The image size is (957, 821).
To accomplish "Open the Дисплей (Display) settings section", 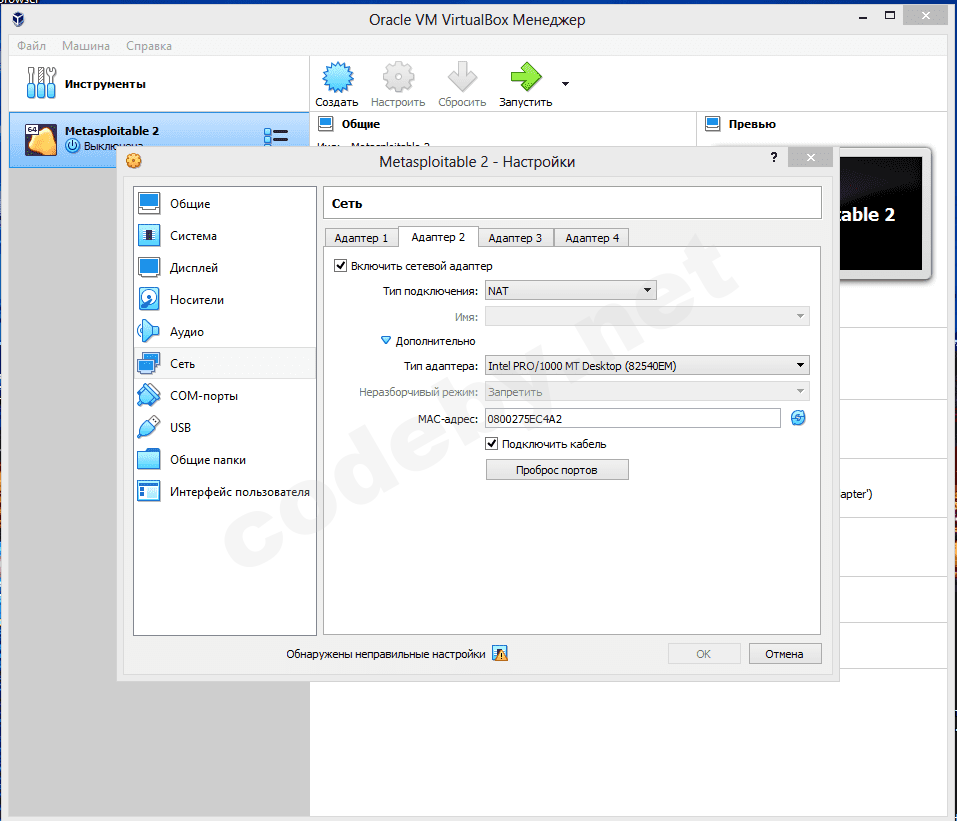I will pos(193,268).
